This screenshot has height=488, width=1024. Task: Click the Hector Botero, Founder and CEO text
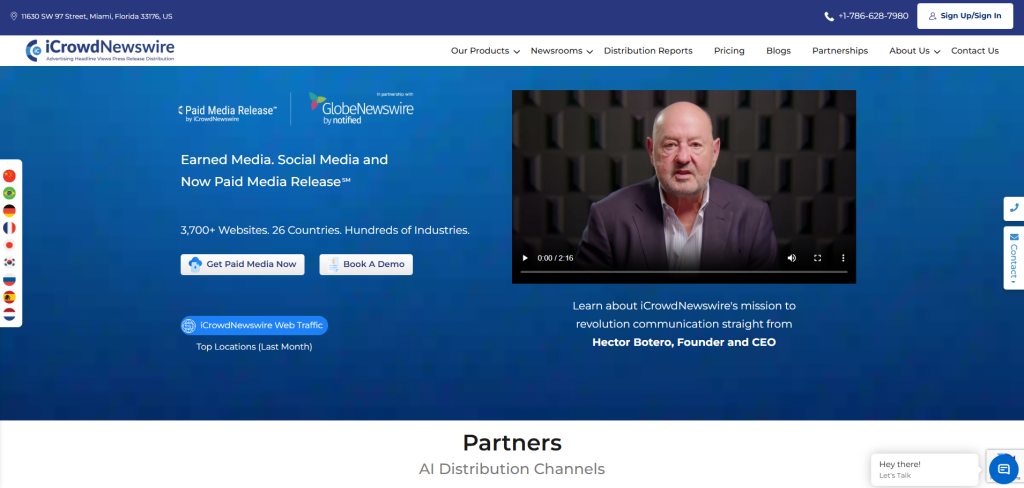[684, 342]
